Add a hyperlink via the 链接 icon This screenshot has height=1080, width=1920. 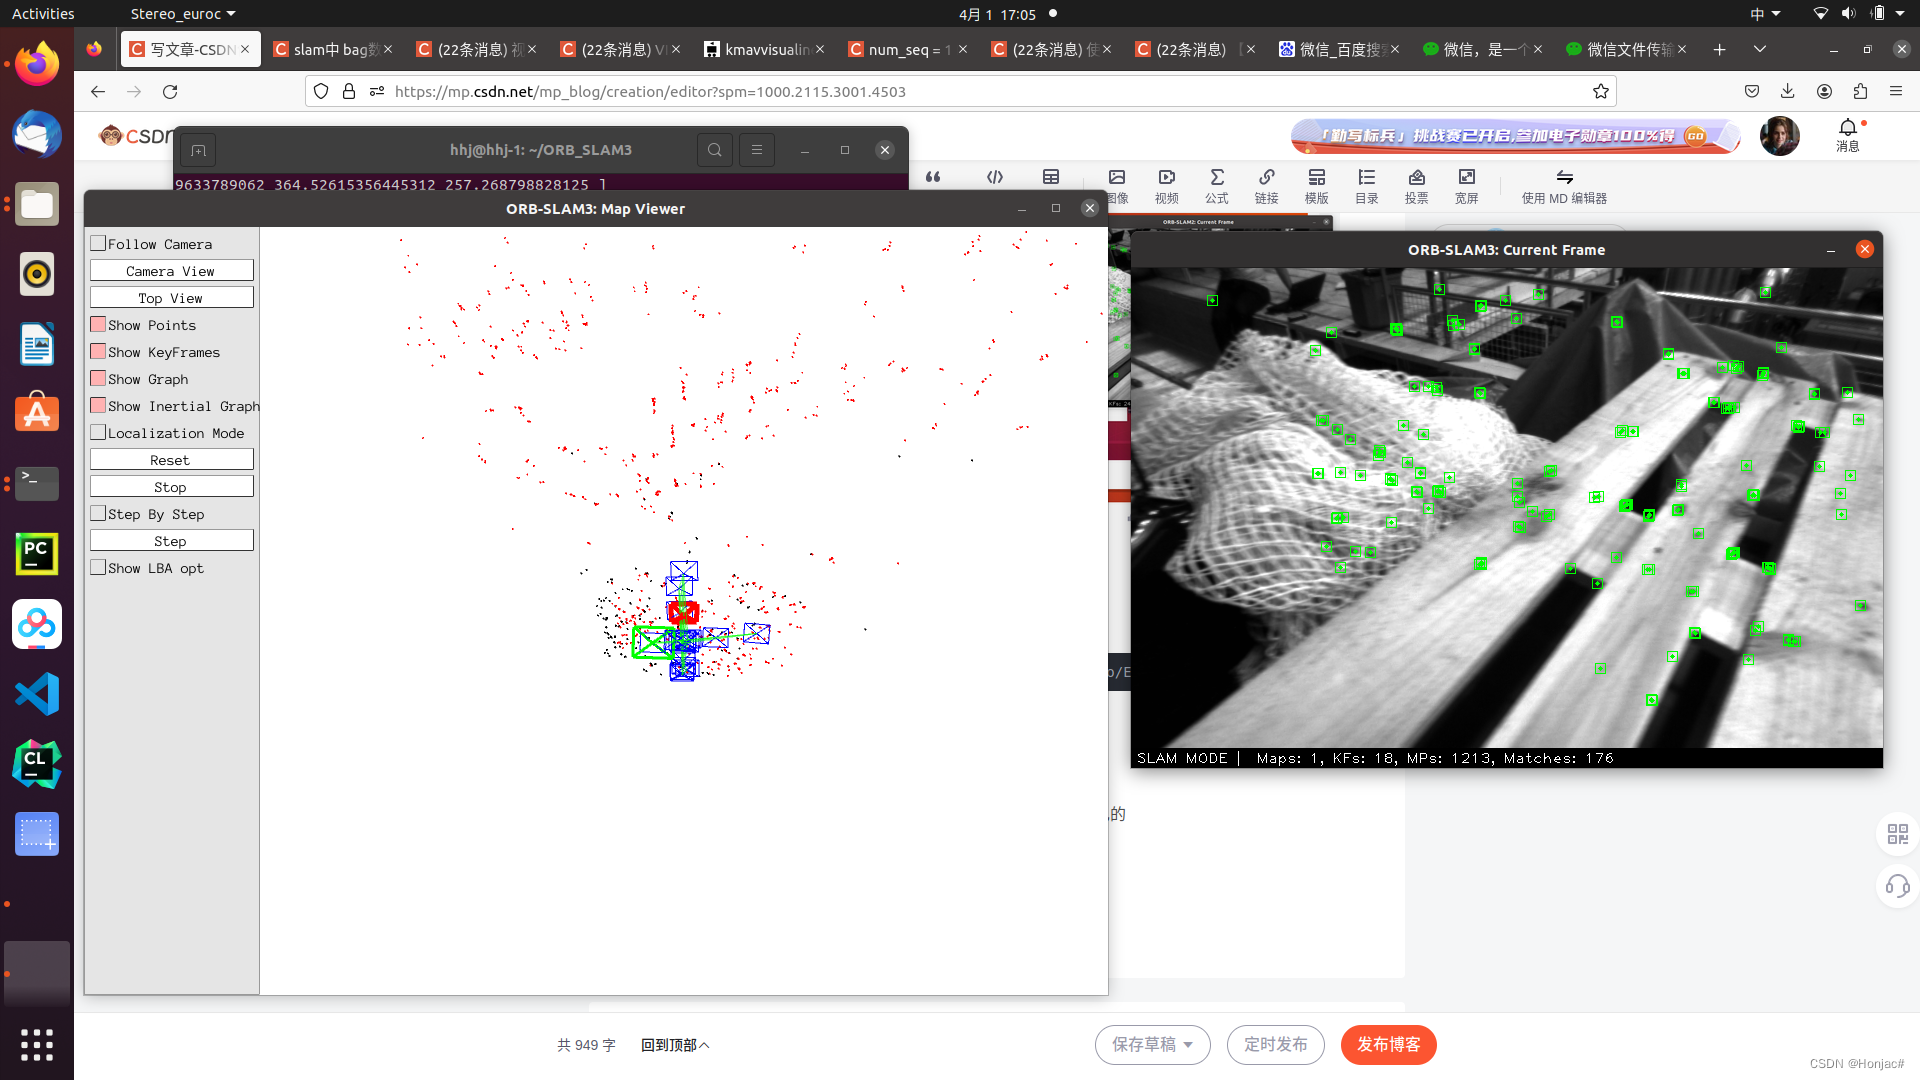click(x=1266, y=186)
